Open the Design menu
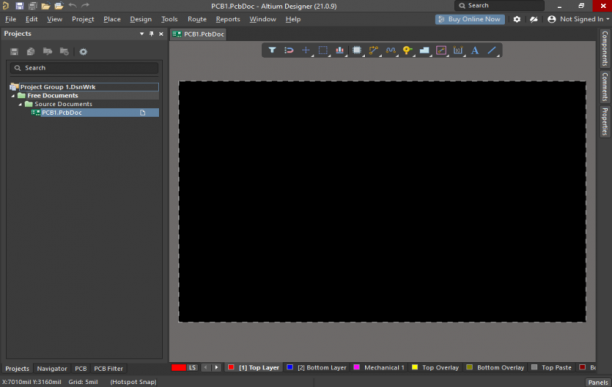The width and height of the screenshot is (612, 387). pyautogui.click(x=141, y=19)
